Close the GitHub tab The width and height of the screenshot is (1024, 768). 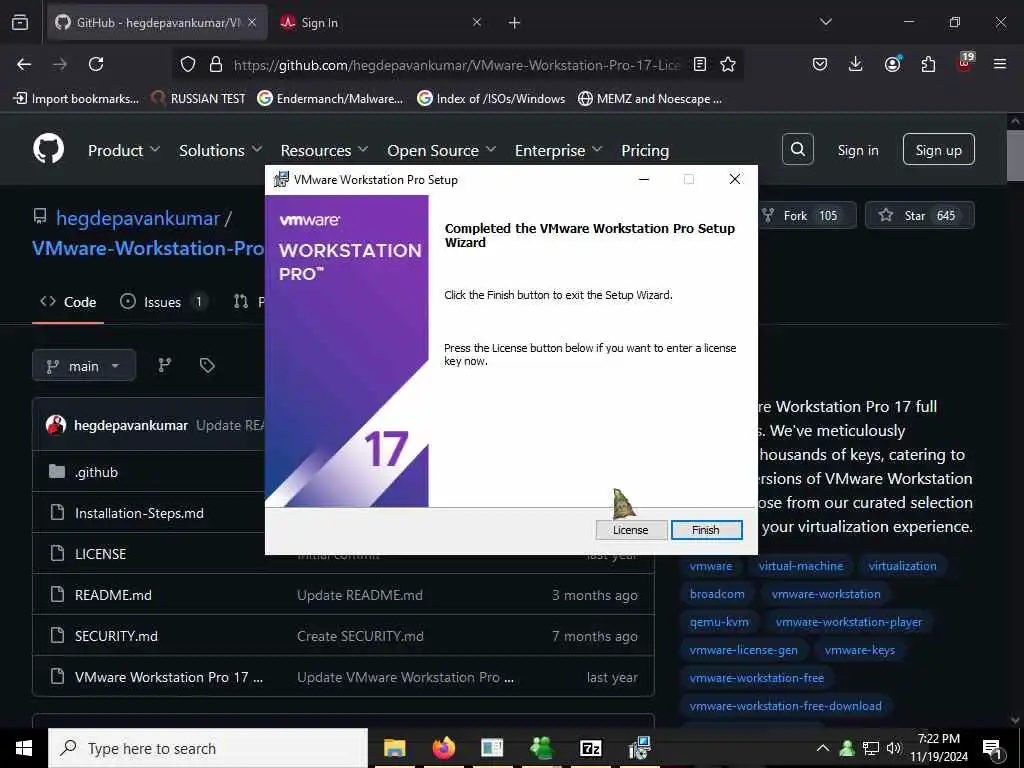pyautogui.click(x=252, y=22)
